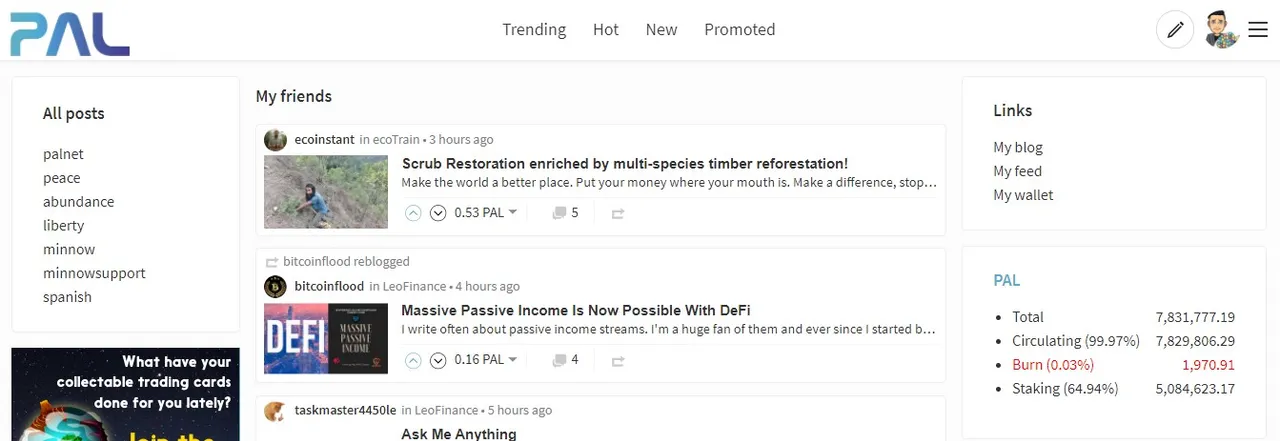Viewport: 1280px width, 441px height.
Task: Open the PAL logo home link
Action: point(70,35)
